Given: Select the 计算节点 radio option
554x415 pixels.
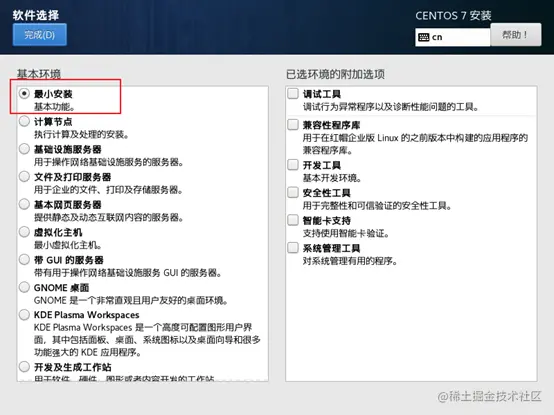Looking at the screenshot, I should [24, 121].
